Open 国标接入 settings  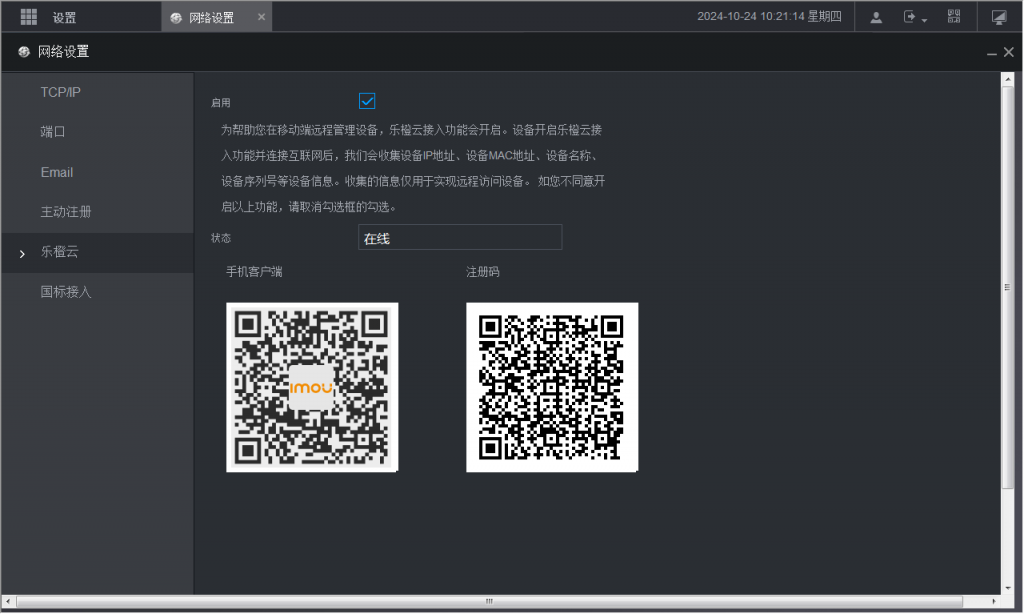point(66,292)
